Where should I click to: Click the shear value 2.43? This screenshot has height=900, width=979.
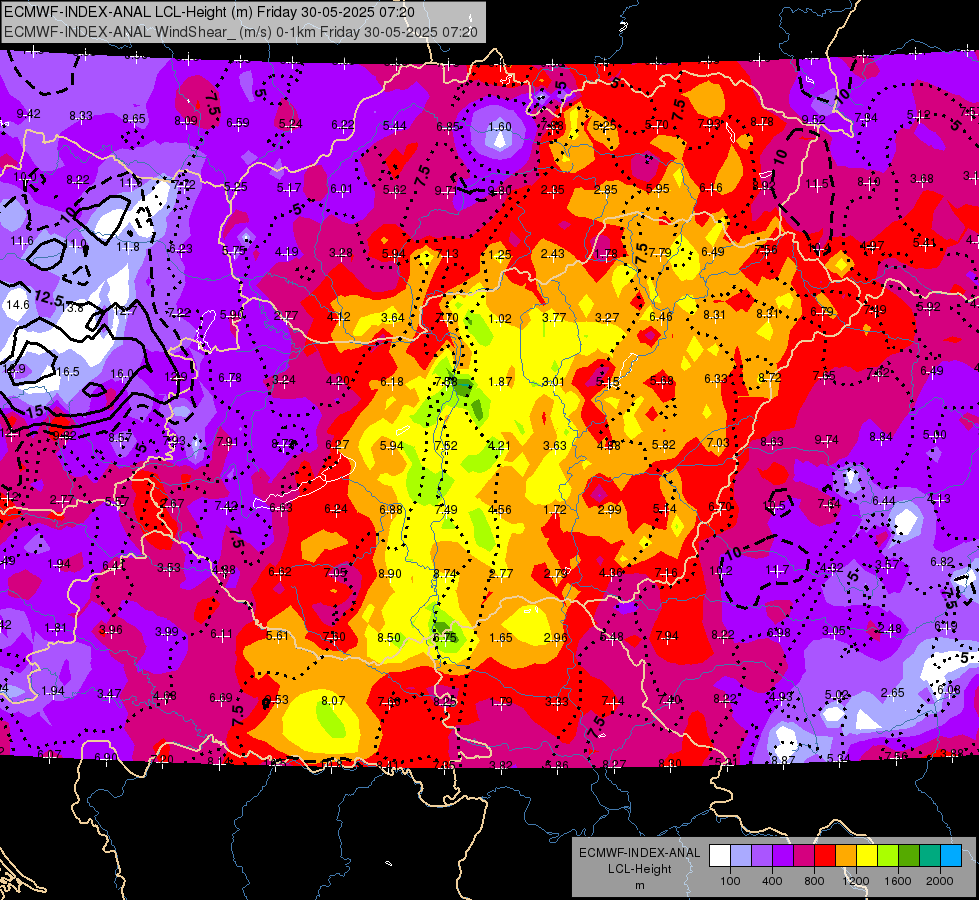point(553,254)
